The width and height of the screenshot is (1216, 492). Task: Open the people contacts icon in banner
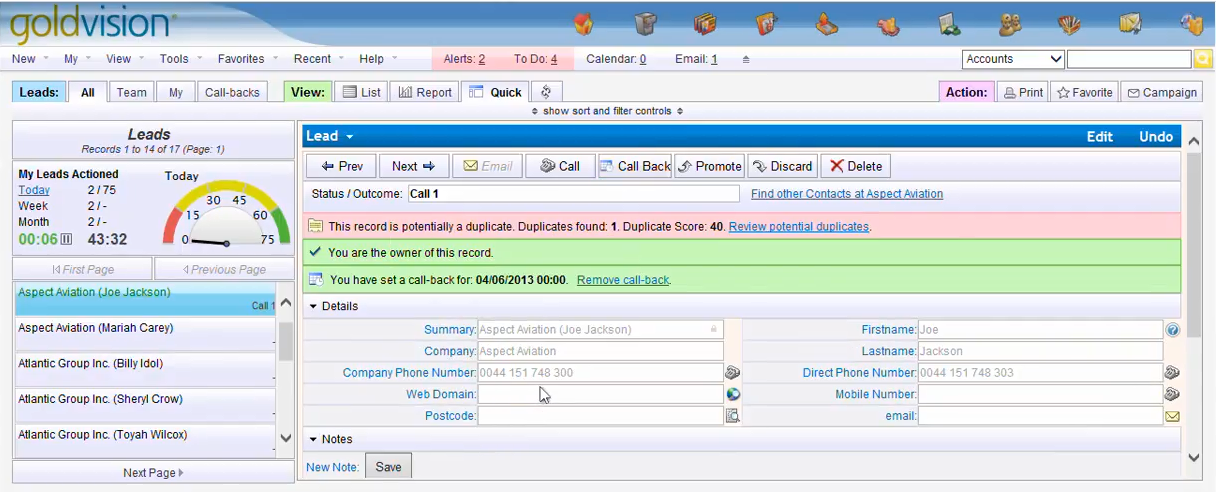pos(1010,24)
